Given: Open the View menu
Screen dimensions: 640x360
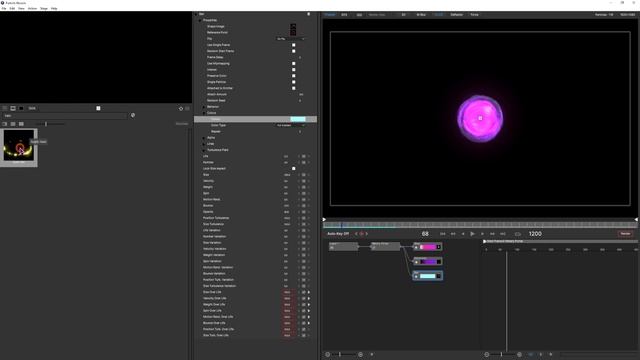Looking at the screenshot, I should coord(21,8).
